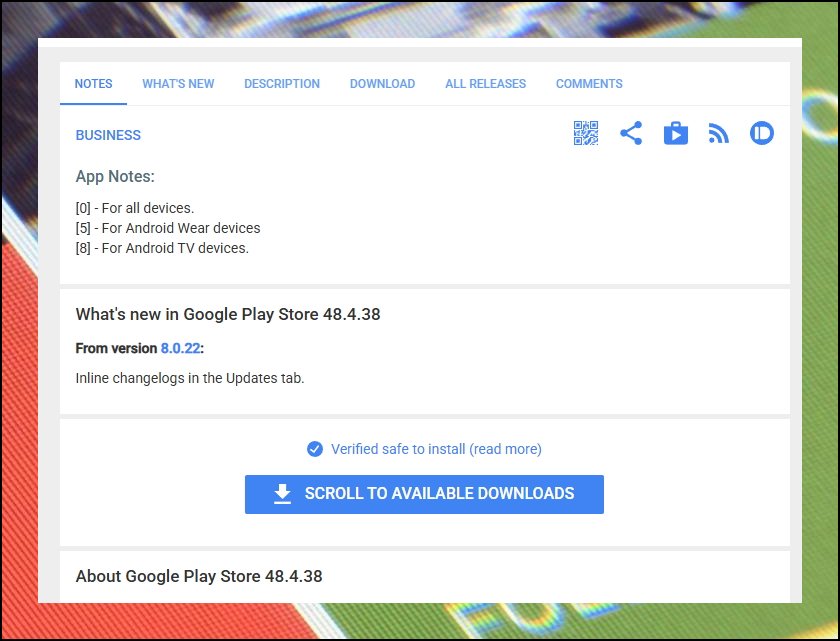This screenshot has height=641, width=840.
Task: Click the 'App Notes:' heading
Action: 115,176
